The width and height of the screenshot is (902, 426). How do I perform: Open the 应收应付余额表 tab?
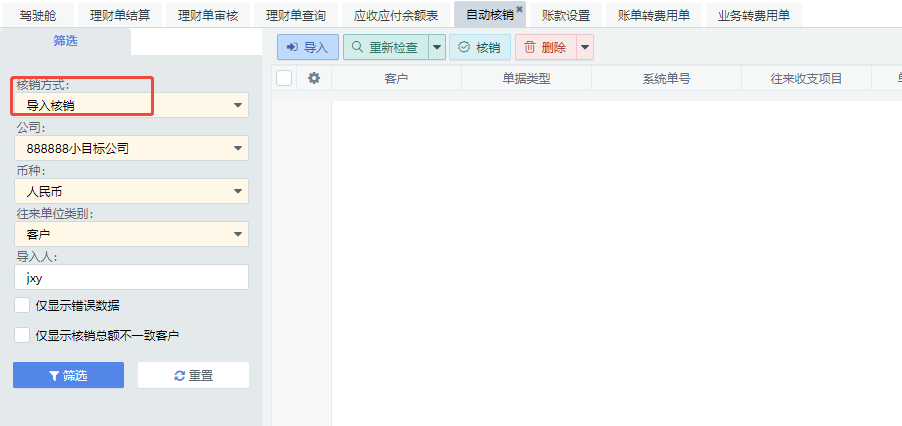[x=396, y=15]
